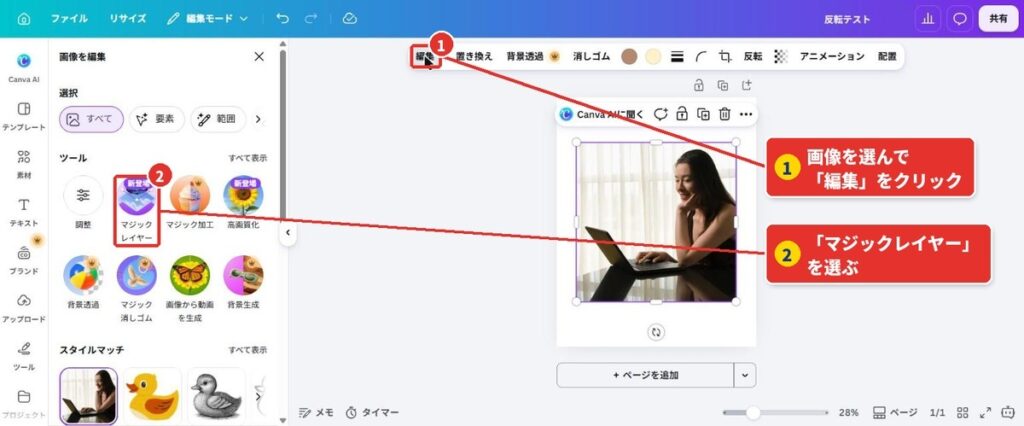Open the ツール sidebar panel
The height and width of the screenshot is (426, 1024).
pos(24,356)
